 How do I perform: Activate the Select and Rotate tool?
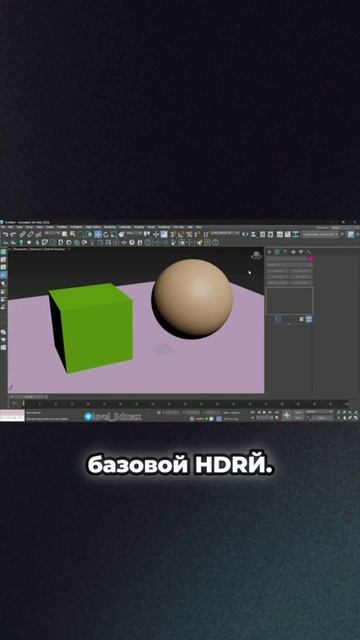pyautogui.click(x=106, y=234)
